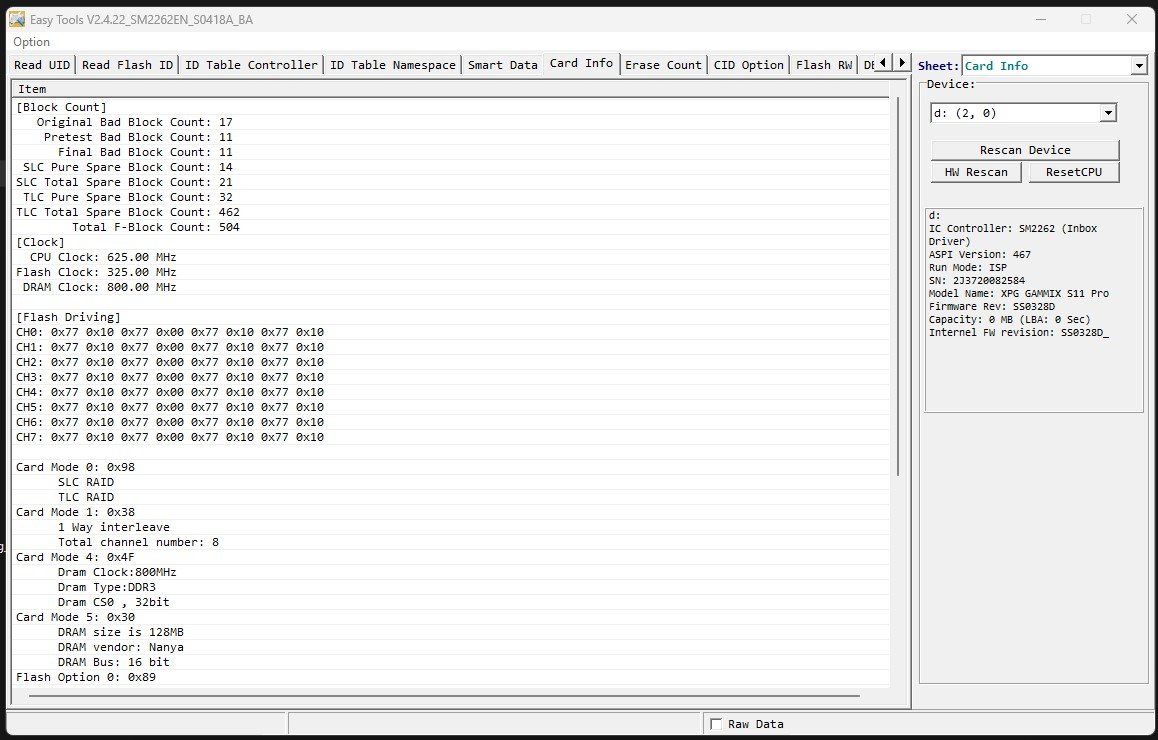Image resolution: width=1158 pixels, height=740 pixels.
Task: Select the Card Info tab
Action: pos(580,63)
